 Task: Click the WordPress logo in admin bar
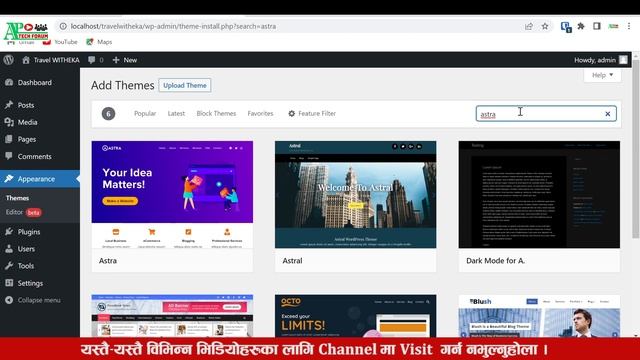8,60
